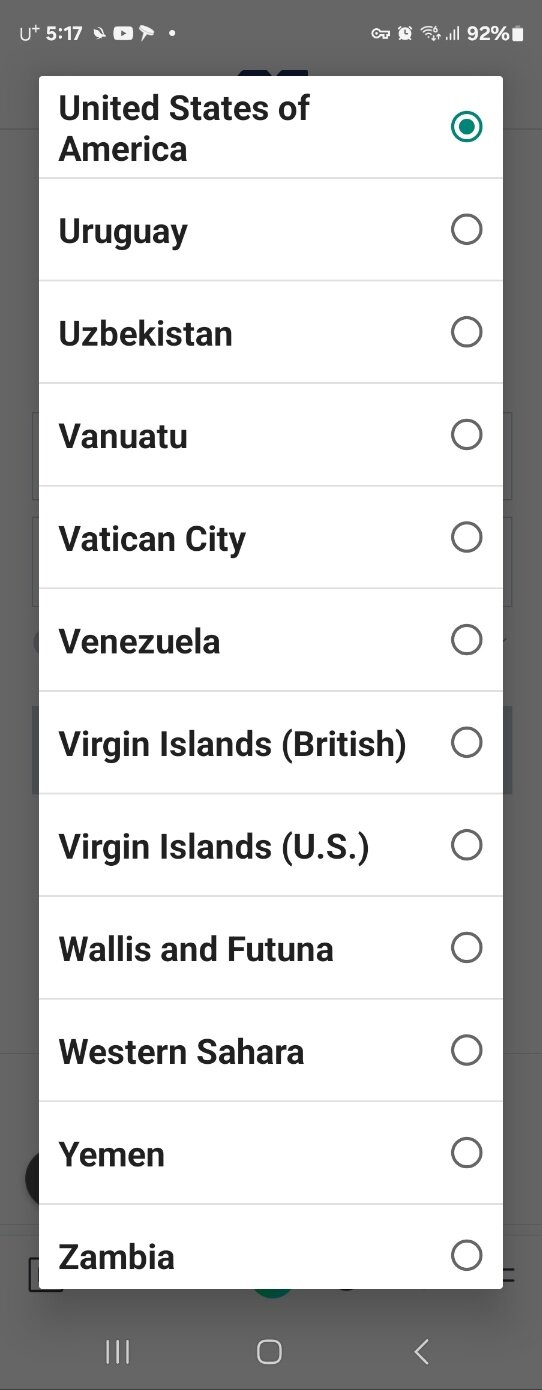The image size is (542, 1390).
Task: Choose Venezuela radio button
Action: click(466, 640)
